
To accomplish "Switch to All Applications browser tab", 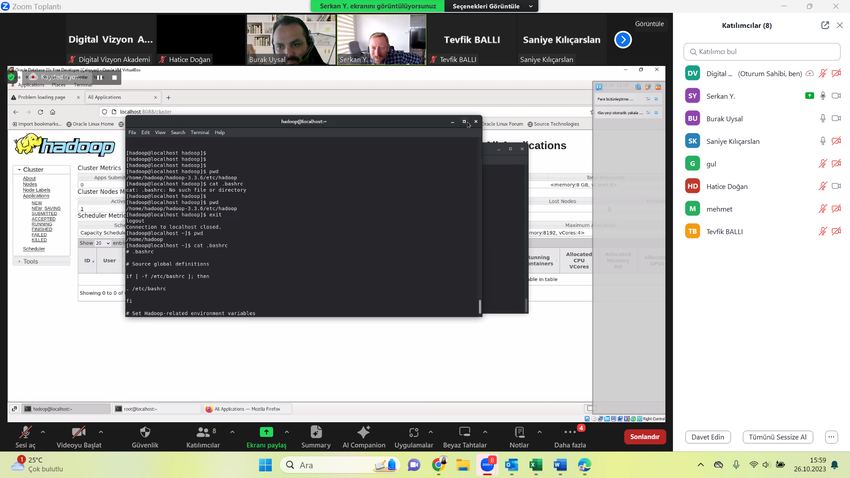I will (x=122, y=98).
